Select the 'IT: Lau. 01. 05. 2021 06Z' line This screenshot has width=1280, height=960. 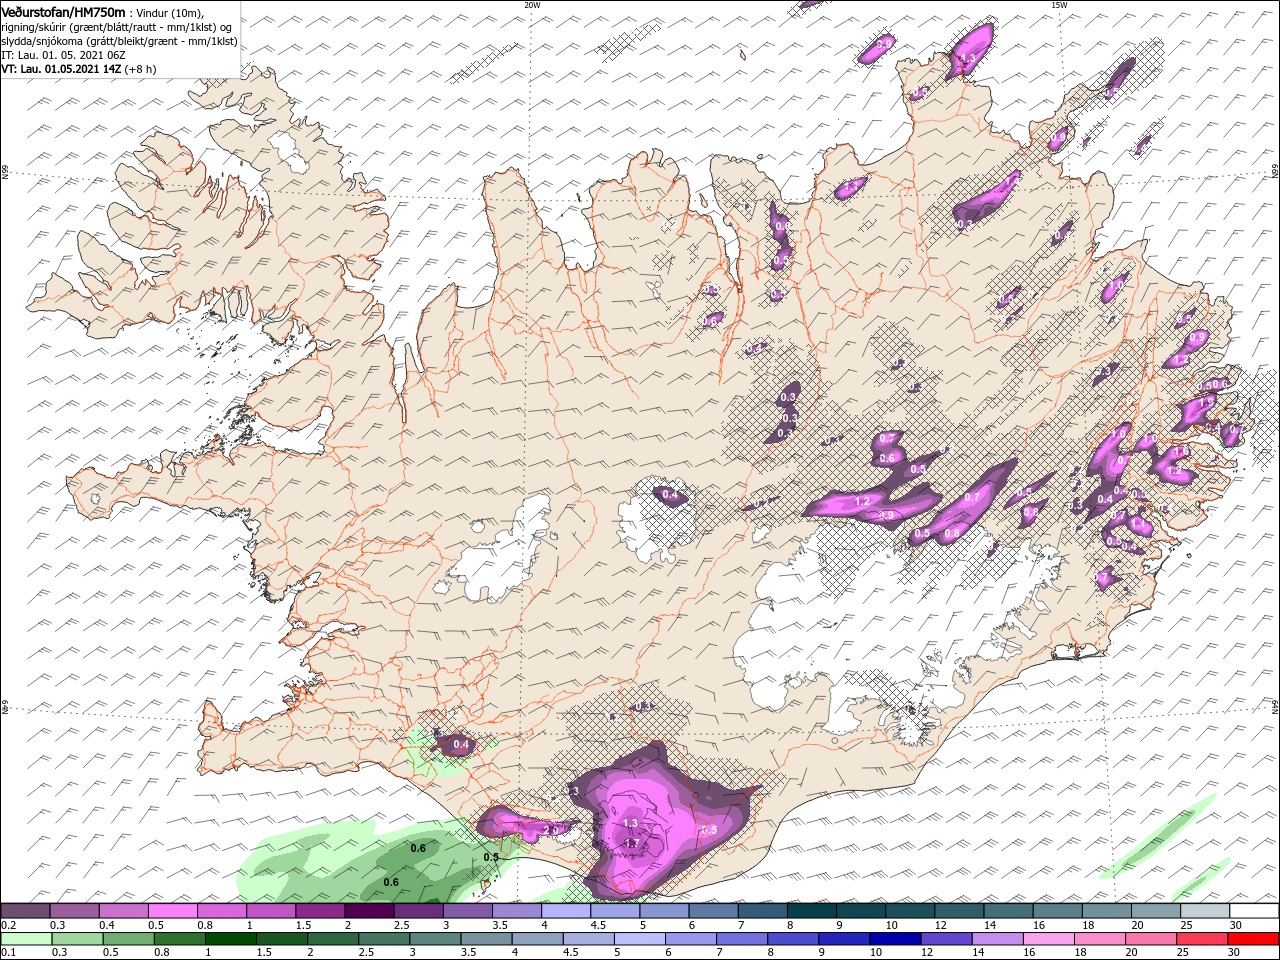coord(63,55)
